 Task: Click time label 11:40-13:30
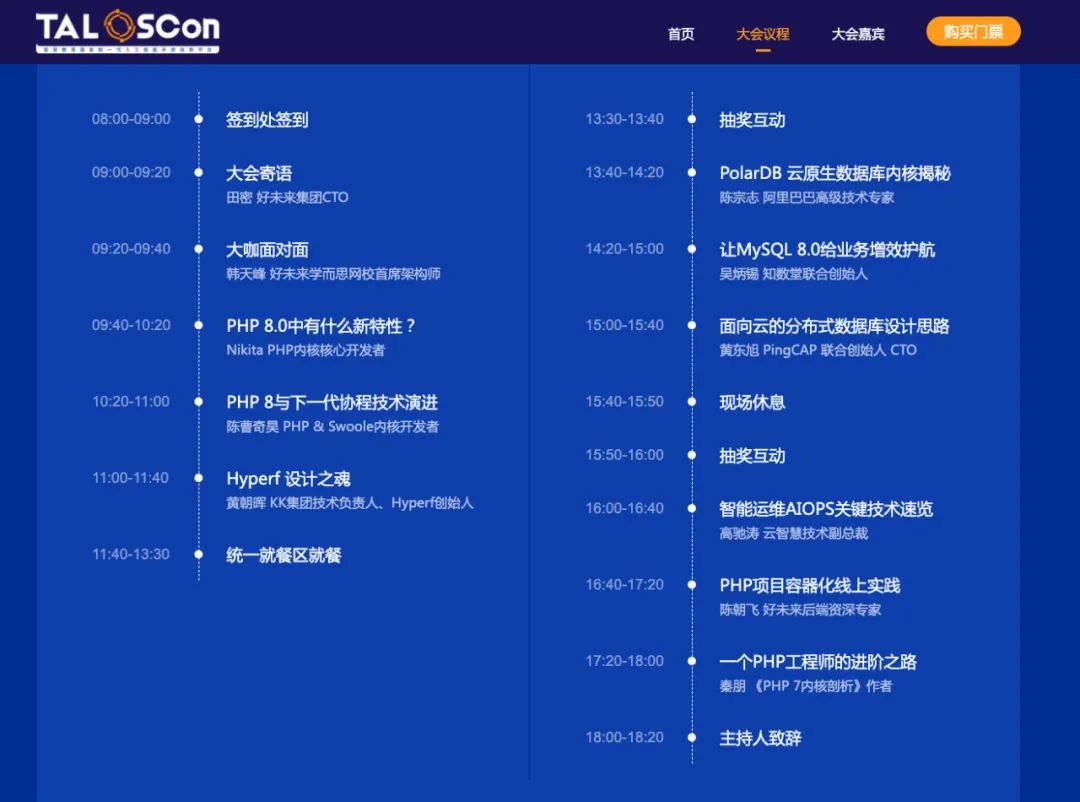coord(131,555)
